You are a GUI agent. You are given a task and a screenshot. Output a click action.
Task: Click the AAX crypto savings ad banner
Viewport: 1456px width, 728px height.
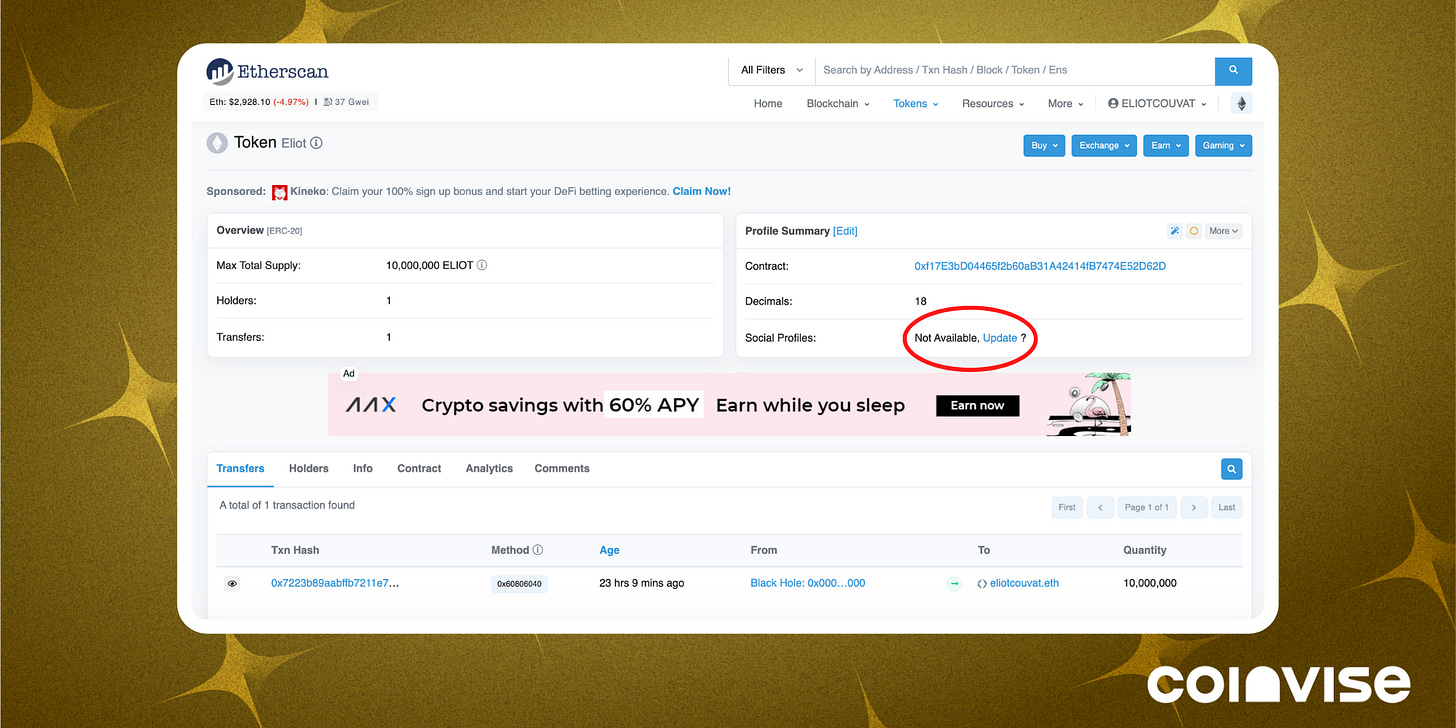pyautogui.click(x=729, y=404)
